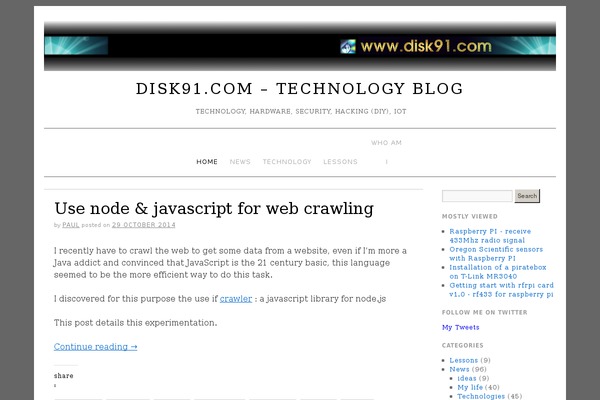Image resolution: width=600 pixels, height=400 pixels.
Task: Click the disk91.com banner logo icon
Action: [348, 47]
